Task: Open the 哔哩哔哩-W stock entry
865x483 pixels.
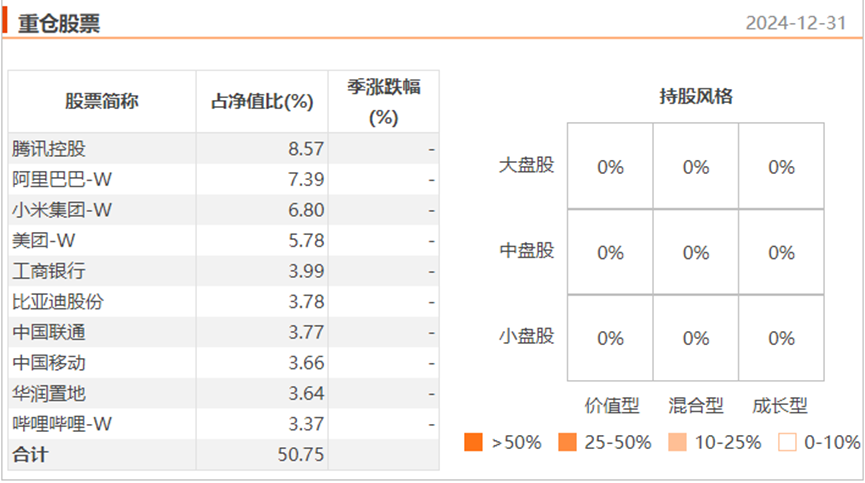Action: [x=61, y=424]
